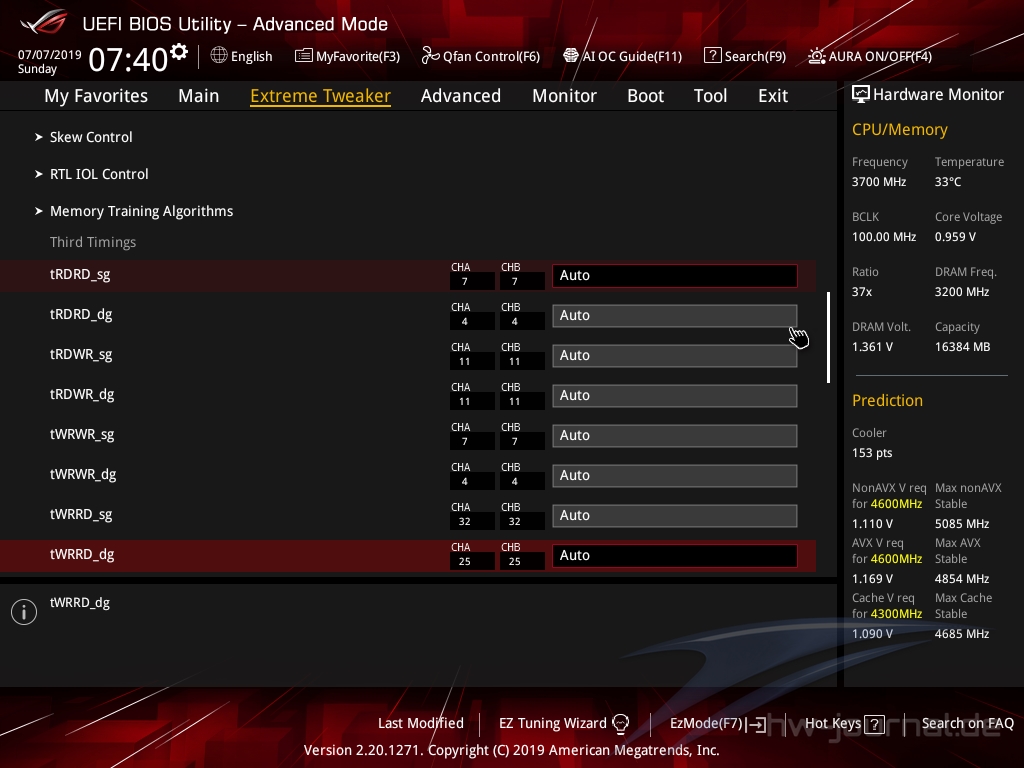1024x768 pixels.
Task: Click the tRDWR_sg Auto field
Action: pos(675,355)
